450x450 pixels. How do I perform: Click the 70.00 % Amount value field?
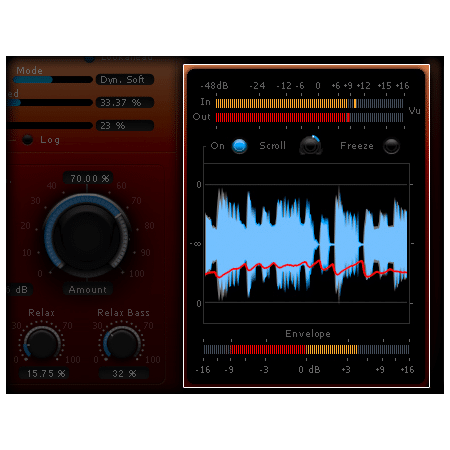(88, 178)
